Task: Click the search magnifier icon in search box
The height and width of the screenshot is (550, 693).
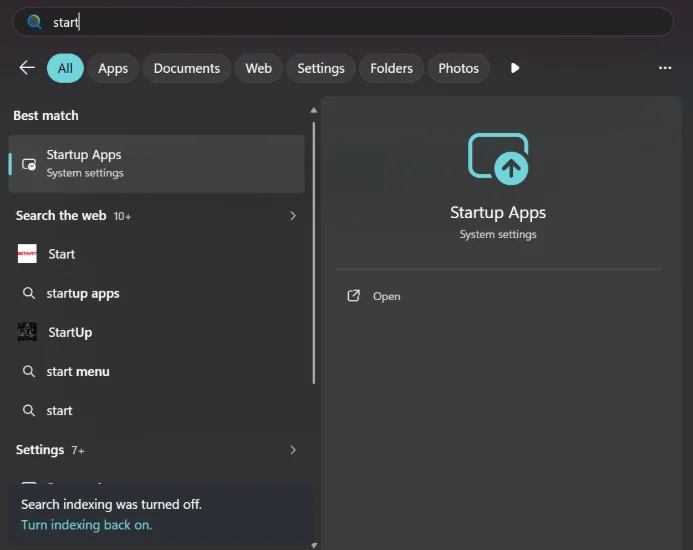Action: 34,22
